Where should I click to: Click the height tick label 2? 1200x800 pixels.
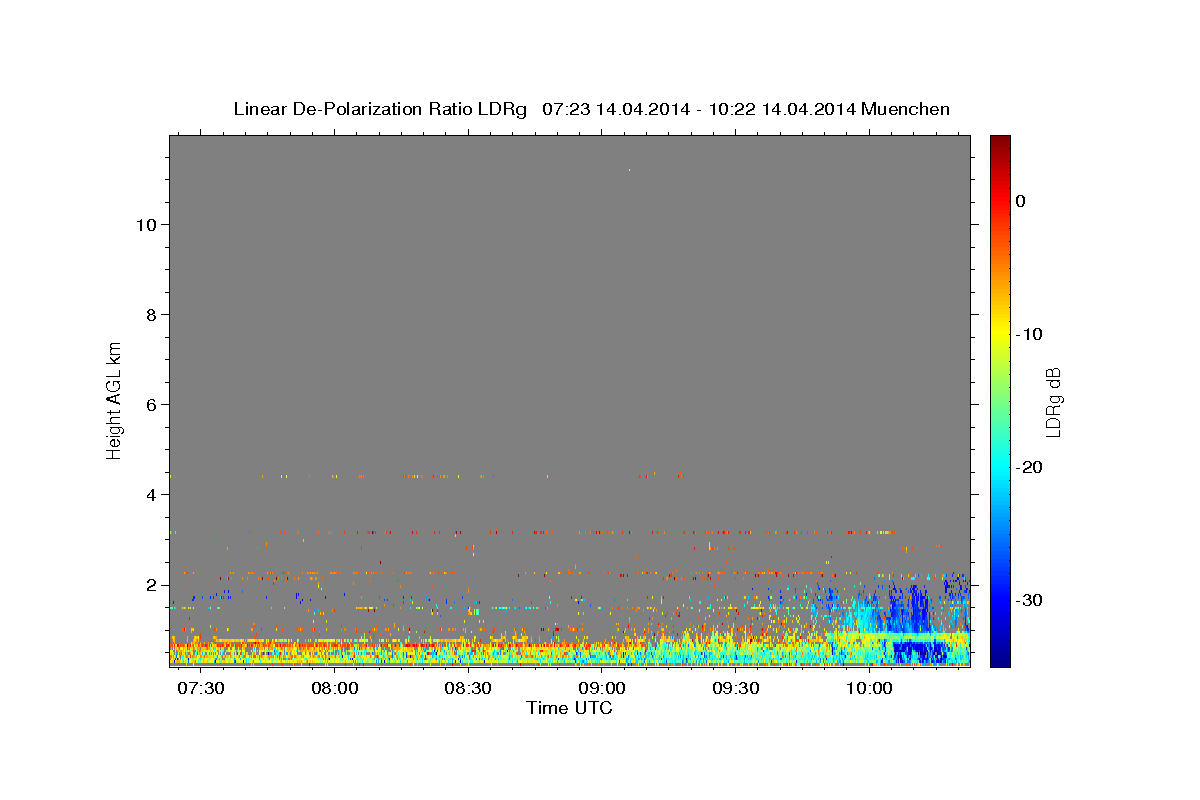[152, 585]
